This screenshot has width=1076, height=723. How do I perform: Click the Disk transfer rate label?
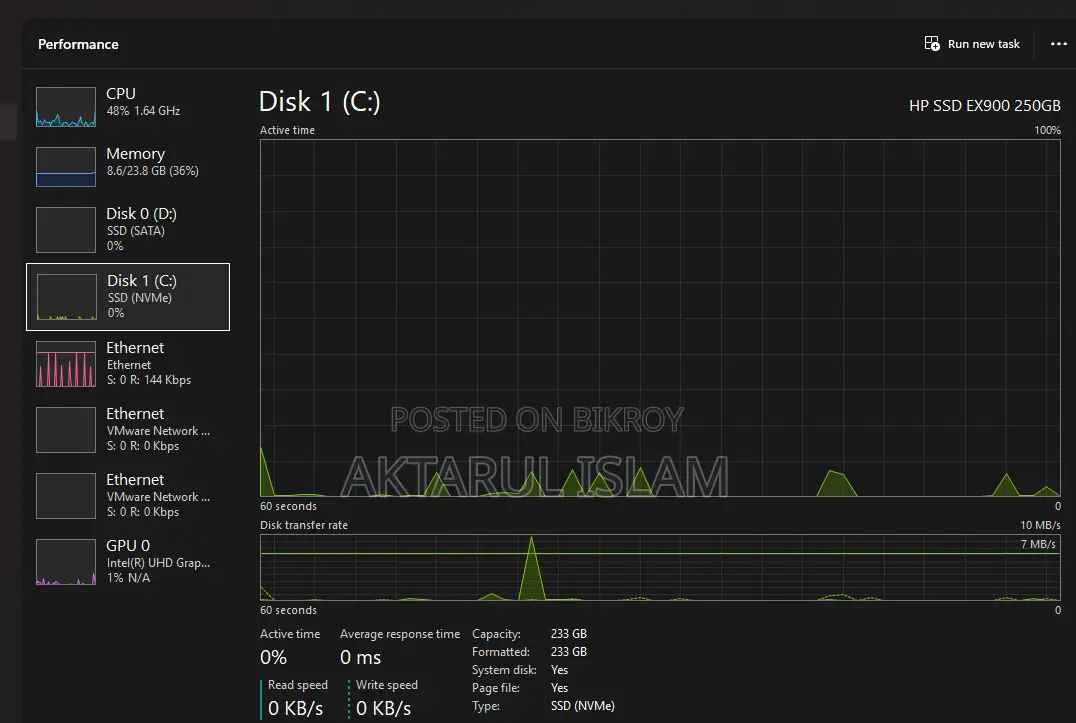304,525
